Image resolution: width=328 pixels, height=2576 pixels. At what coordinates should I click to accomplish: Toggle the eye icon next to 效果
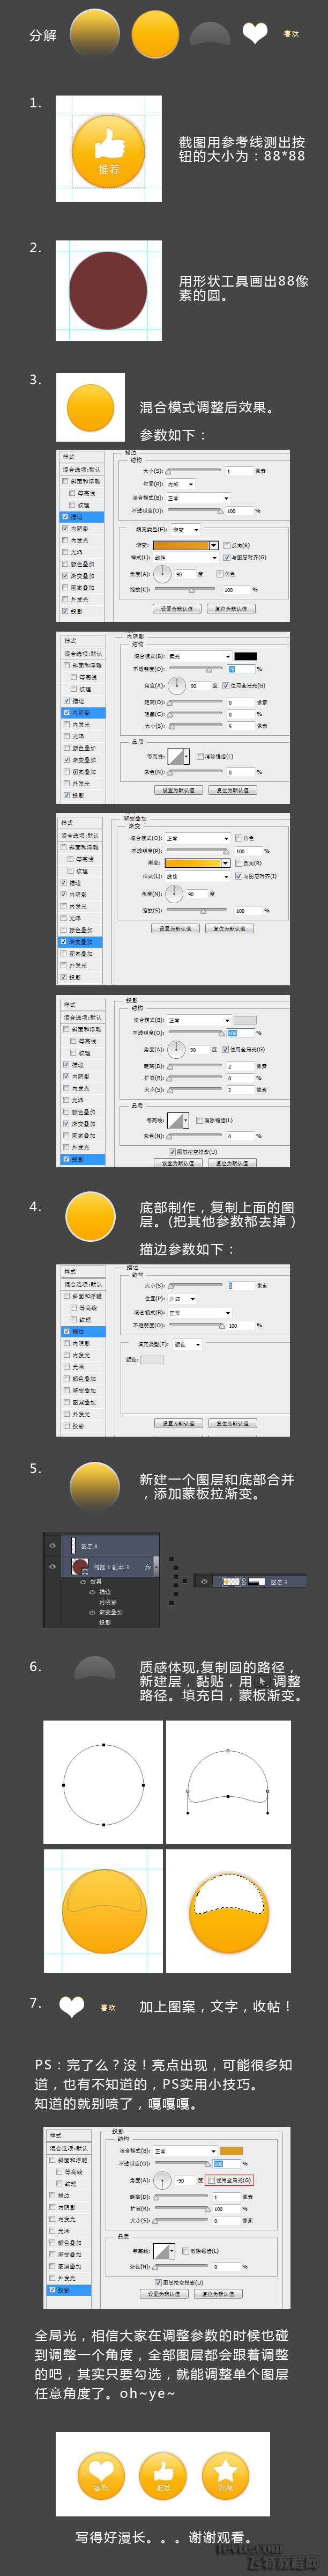point(82,1582)
